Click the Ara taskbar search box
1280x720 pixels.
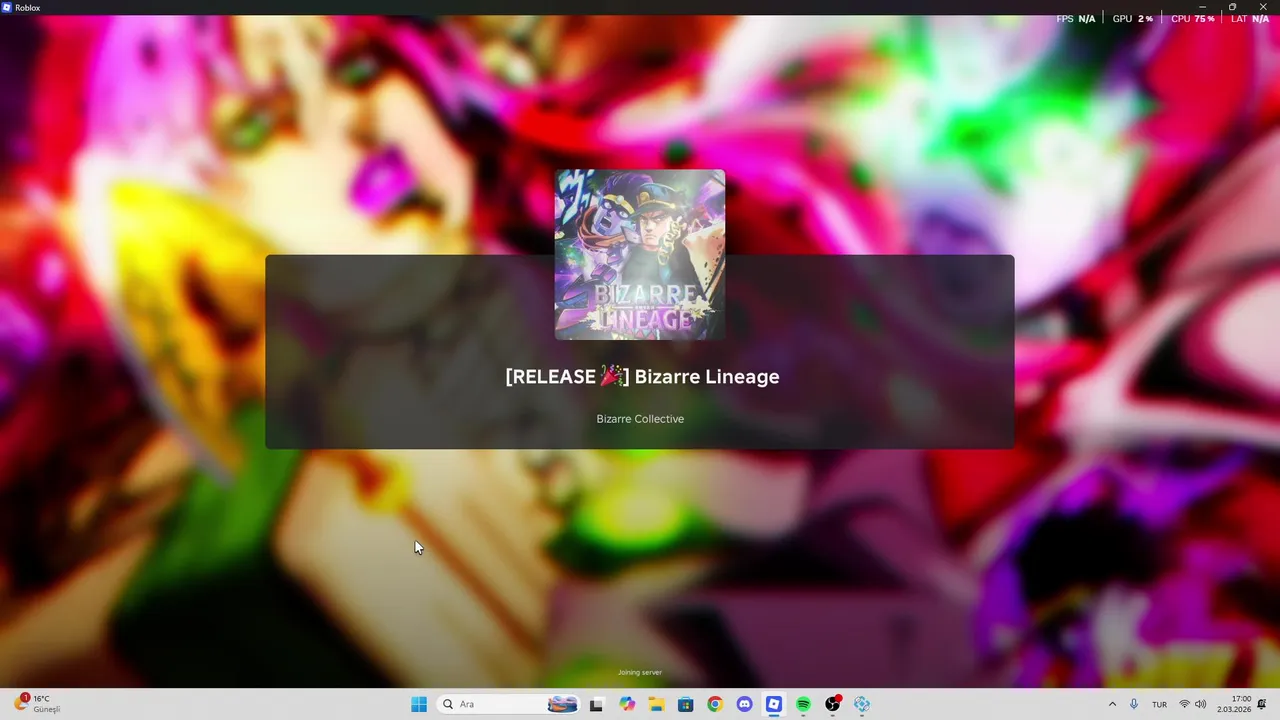point(509,704)
